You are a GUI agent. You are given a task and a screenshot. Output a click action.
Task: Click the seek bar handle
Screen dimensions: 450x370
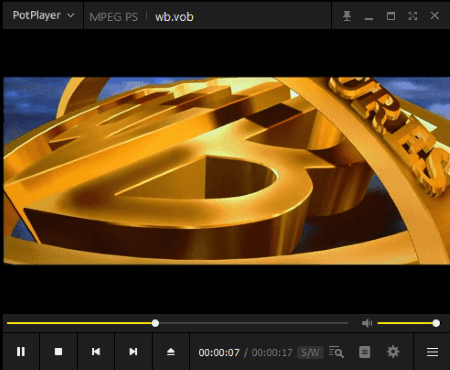(155, 323)
